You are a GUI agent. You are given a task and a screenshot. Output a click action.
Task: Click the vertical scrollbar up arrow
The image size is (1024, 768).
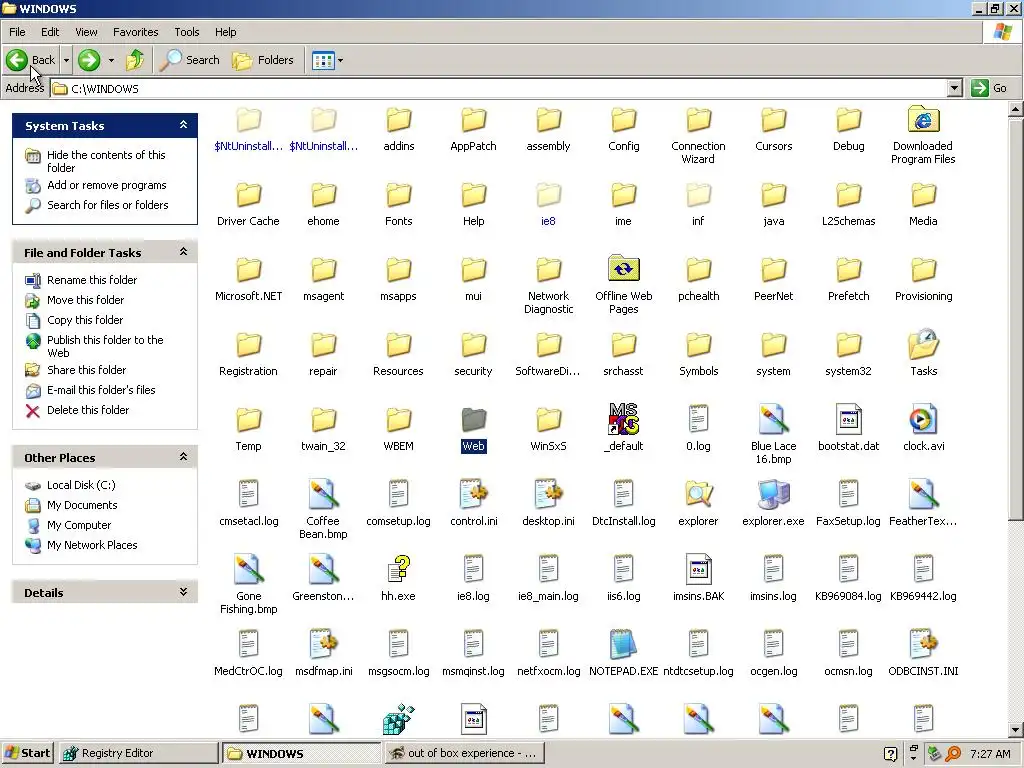(x=1016, y=109)
